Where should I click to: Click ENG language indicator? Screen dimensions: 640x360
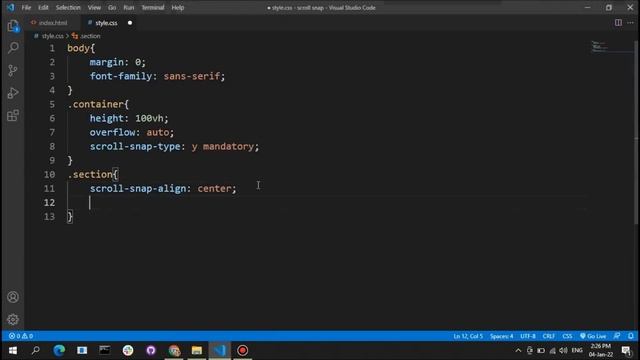[577, 350]
